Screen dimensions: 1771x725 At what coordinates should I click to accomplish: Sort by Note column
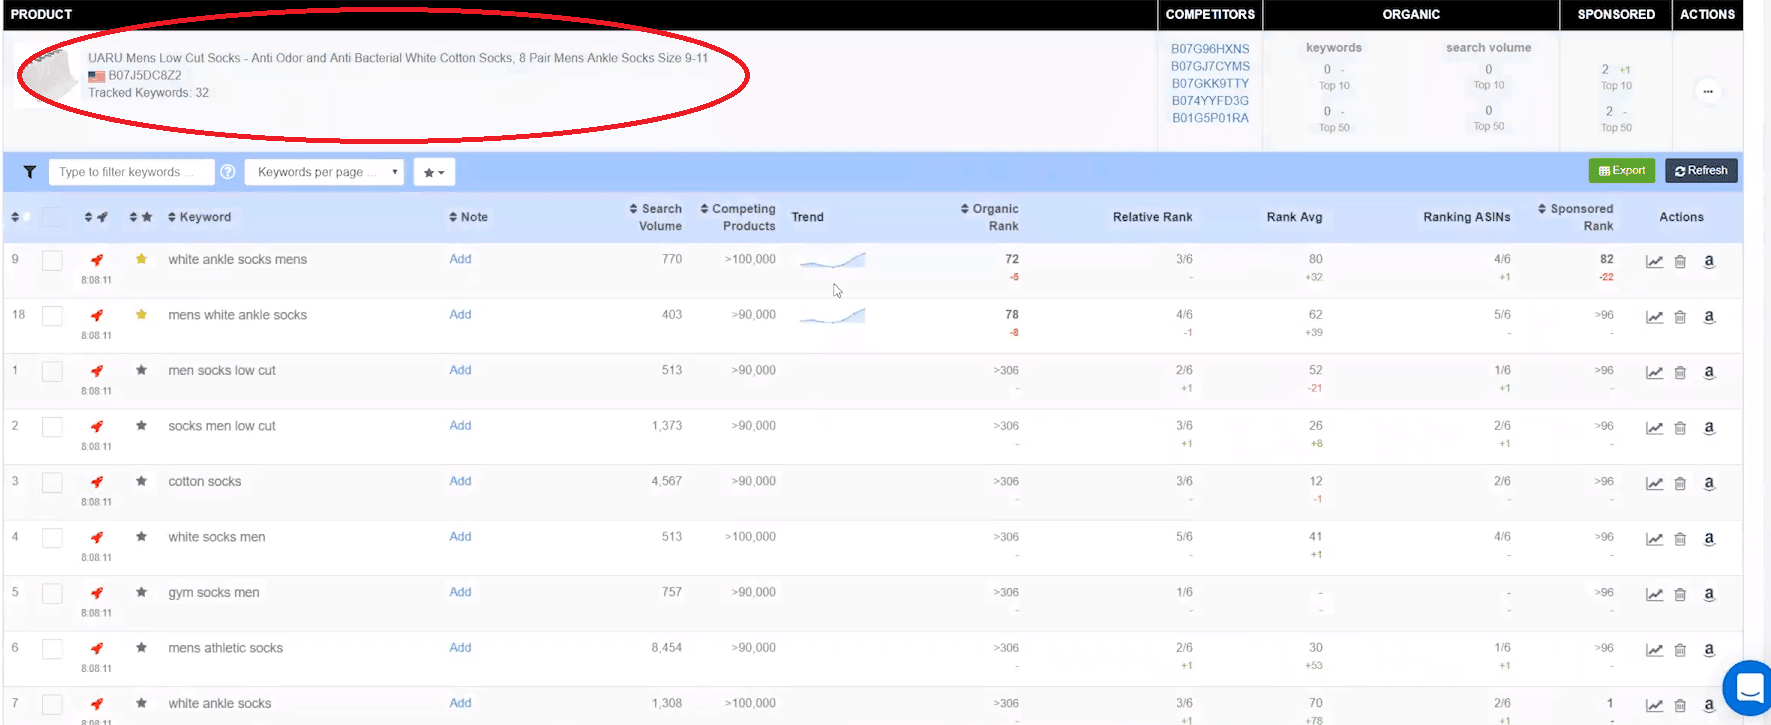(x=468, y=217)
